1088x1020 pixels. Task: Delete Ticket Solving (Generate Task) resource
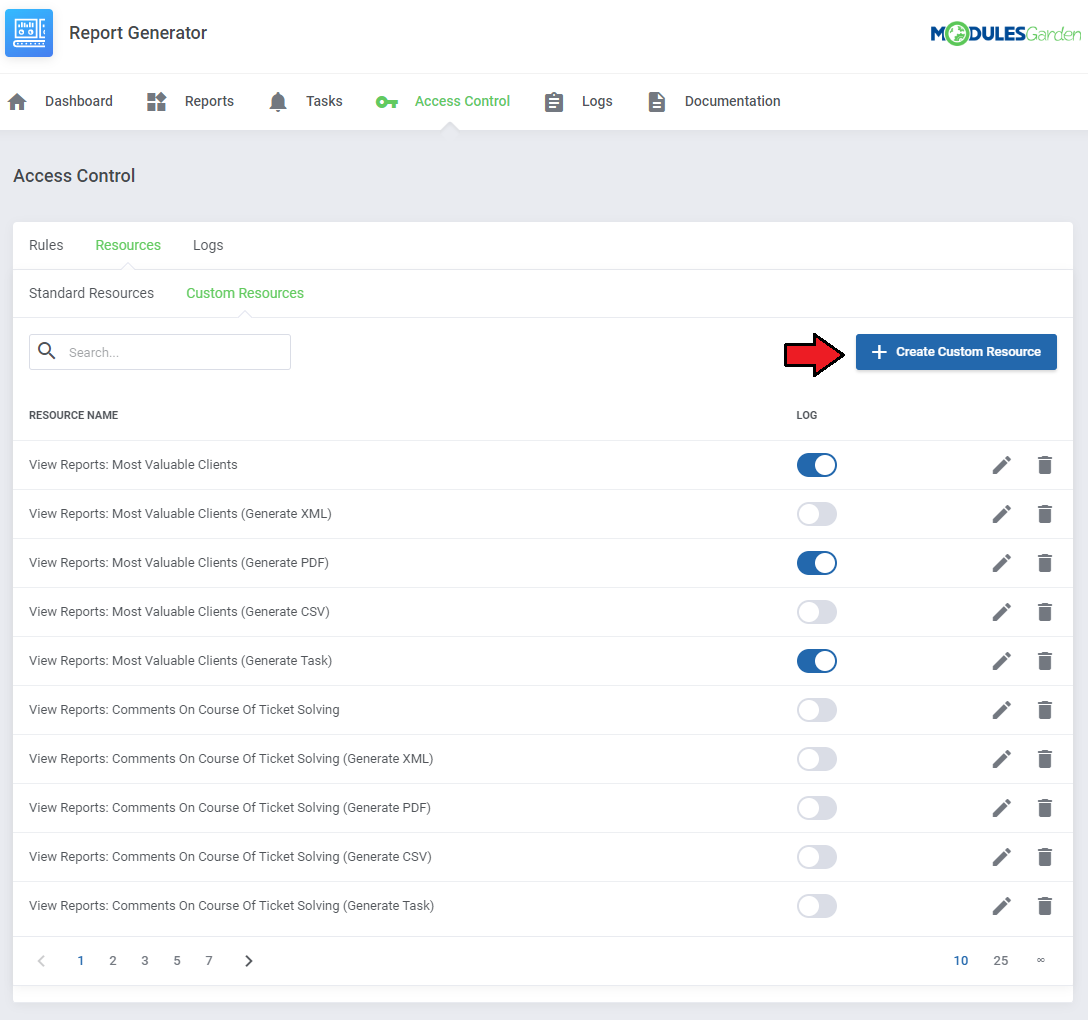(1045, 906)
